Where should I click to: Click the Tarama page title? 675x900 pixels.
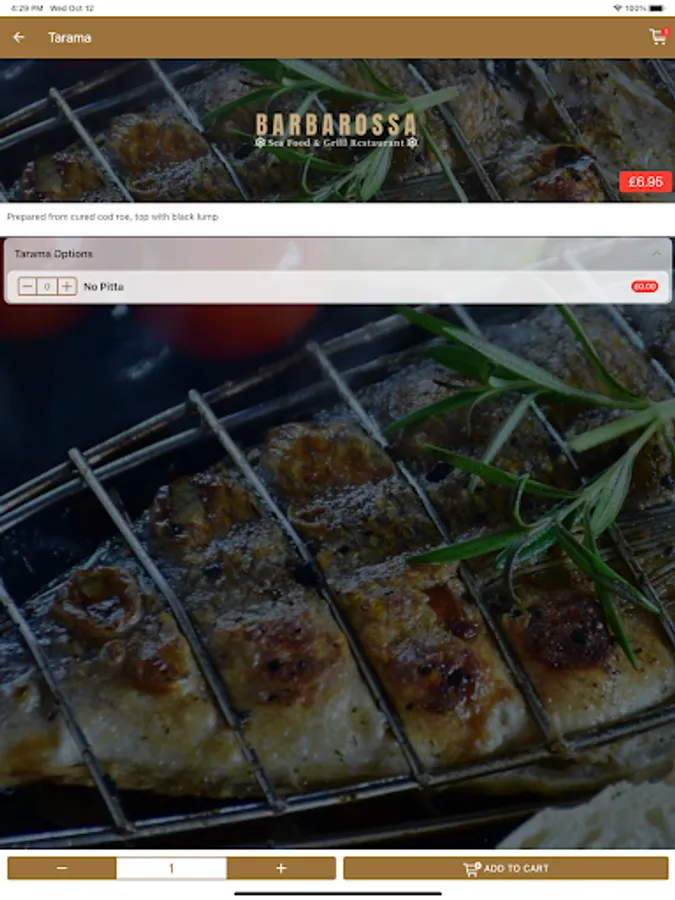69,37
